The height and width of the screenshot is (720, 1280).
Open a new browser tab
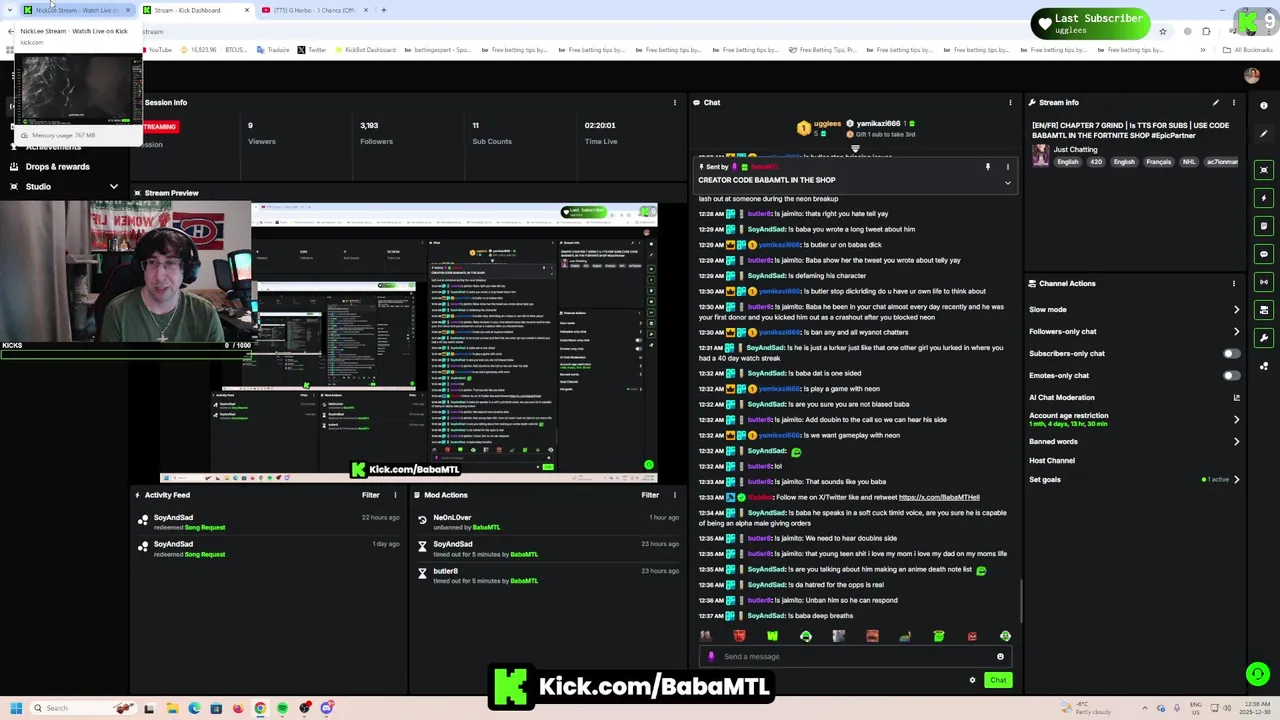click(384, 10)
